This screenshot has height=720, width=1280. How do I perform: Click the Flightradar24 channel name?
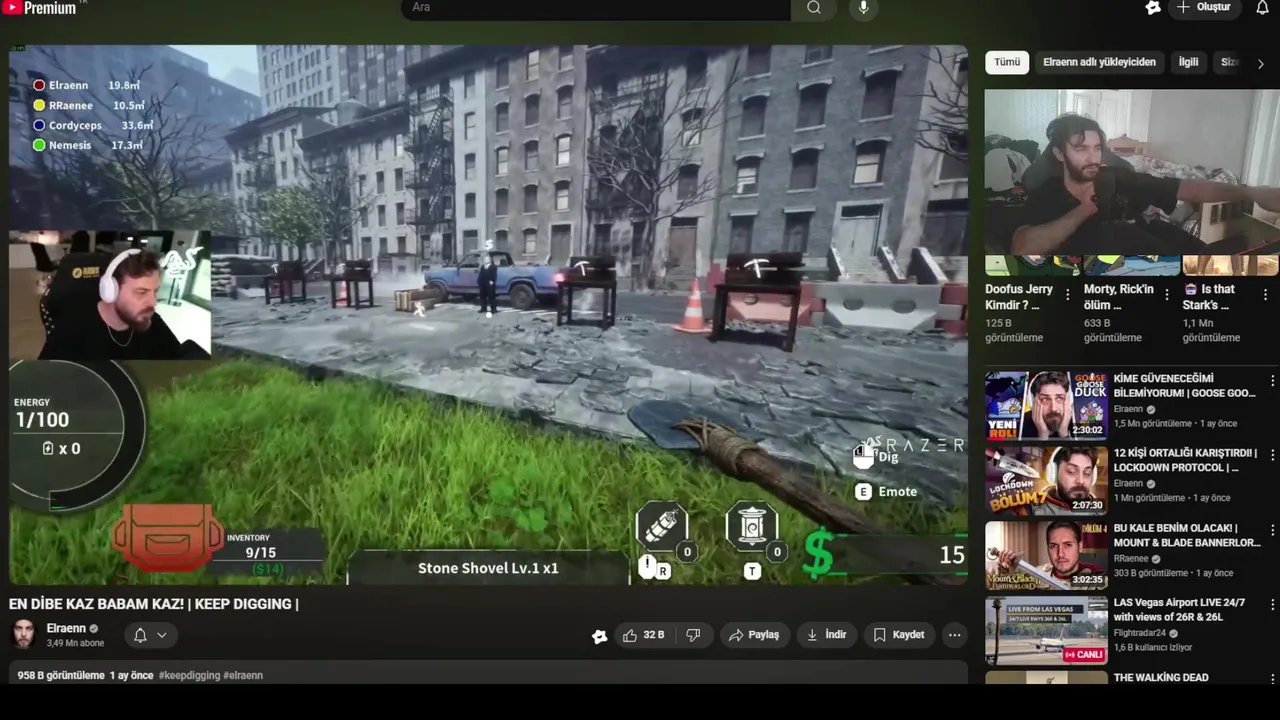tap(1140, 633)
